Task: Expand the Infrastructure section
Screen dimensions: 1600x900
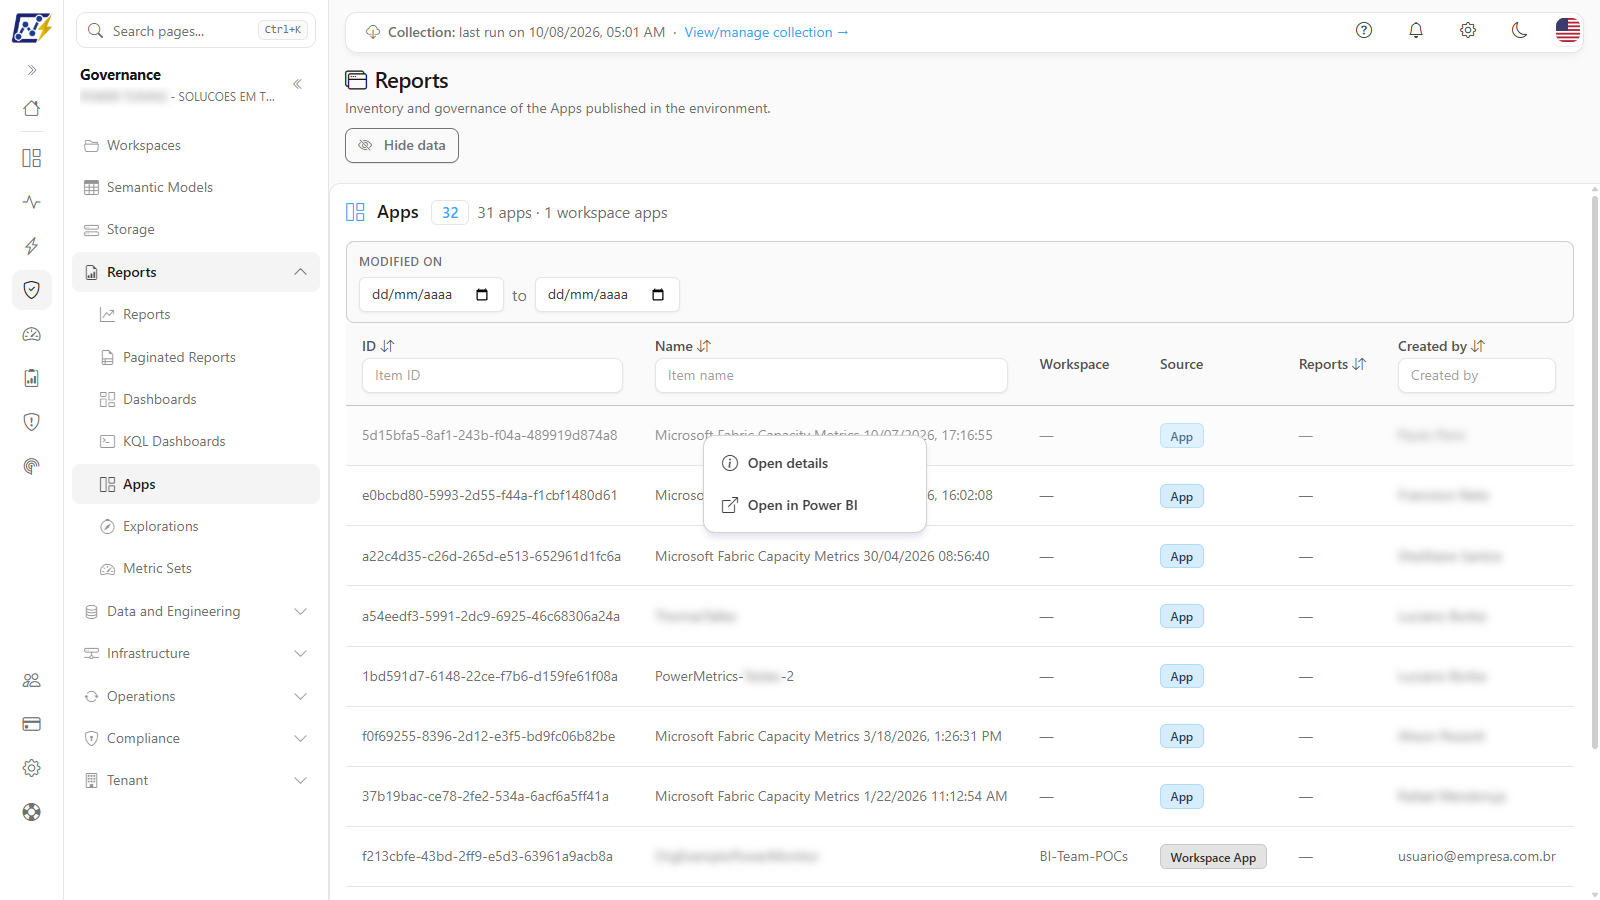Action: tap(196, 653)
